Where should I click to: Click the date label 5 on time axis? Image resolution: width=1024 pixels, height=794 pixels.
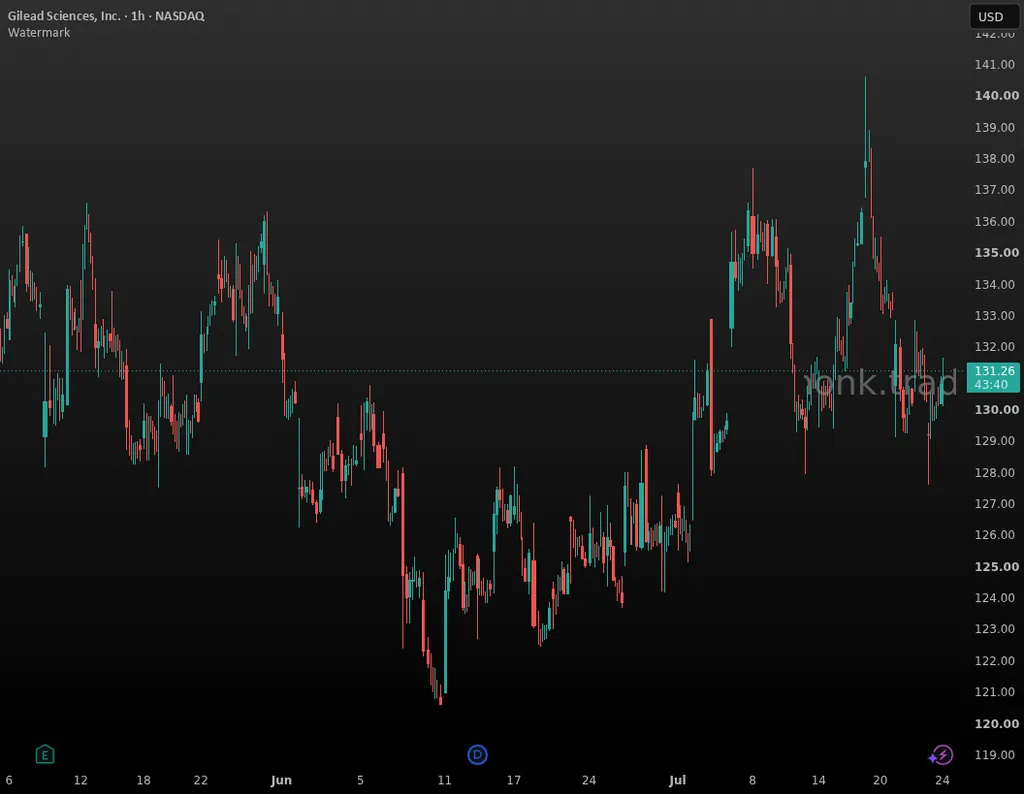(360, 780)
